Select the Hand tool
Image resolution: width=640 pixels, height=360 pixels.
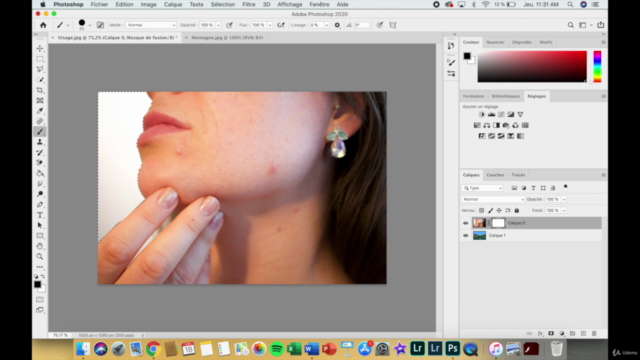point(40,246)
